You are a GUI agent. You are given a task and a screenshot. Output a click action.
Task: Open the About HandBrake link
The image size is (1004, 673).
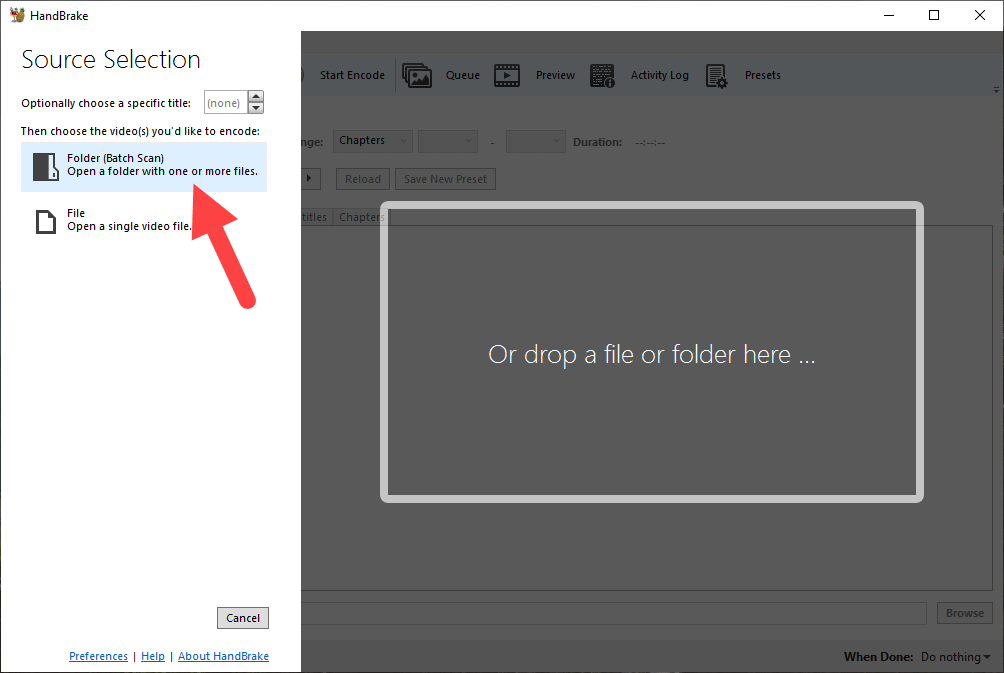click(223, 656)
